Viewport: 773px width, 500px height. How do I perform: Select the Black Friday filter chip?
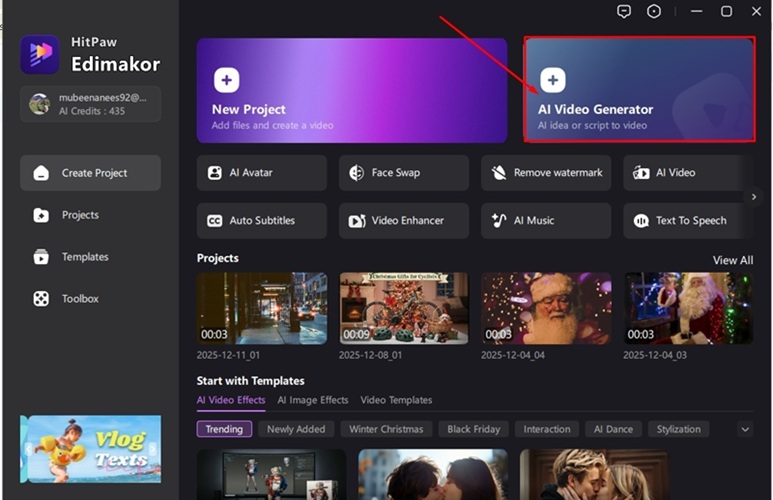[474, 429]
